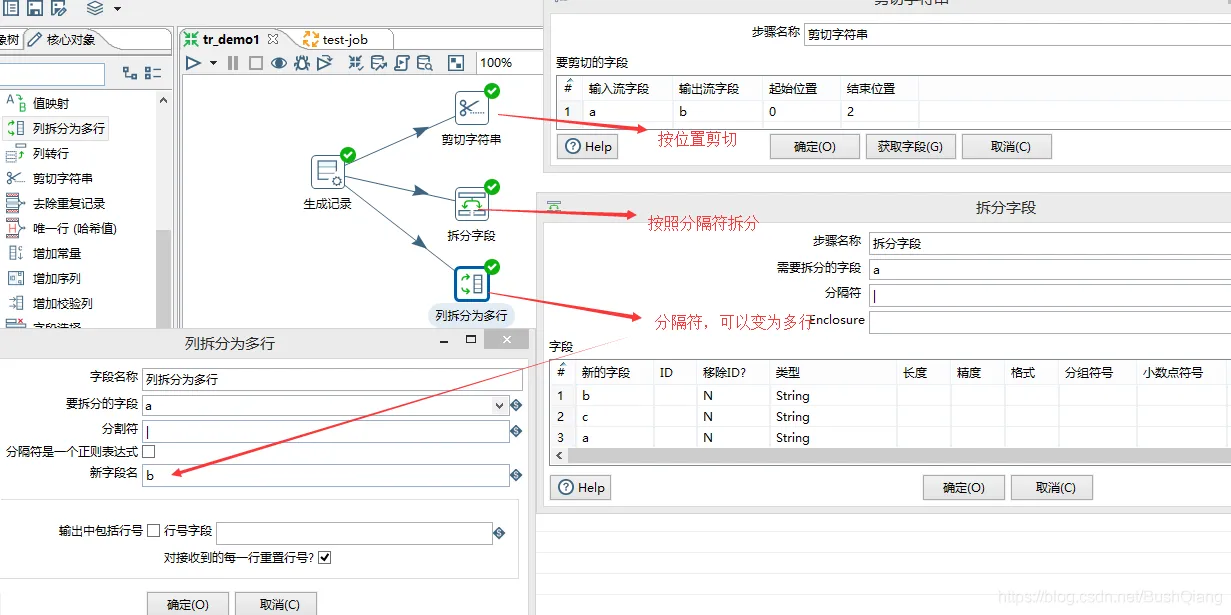
Task: Switch to the tr_demo1 tab
Action: coord(231,39)
